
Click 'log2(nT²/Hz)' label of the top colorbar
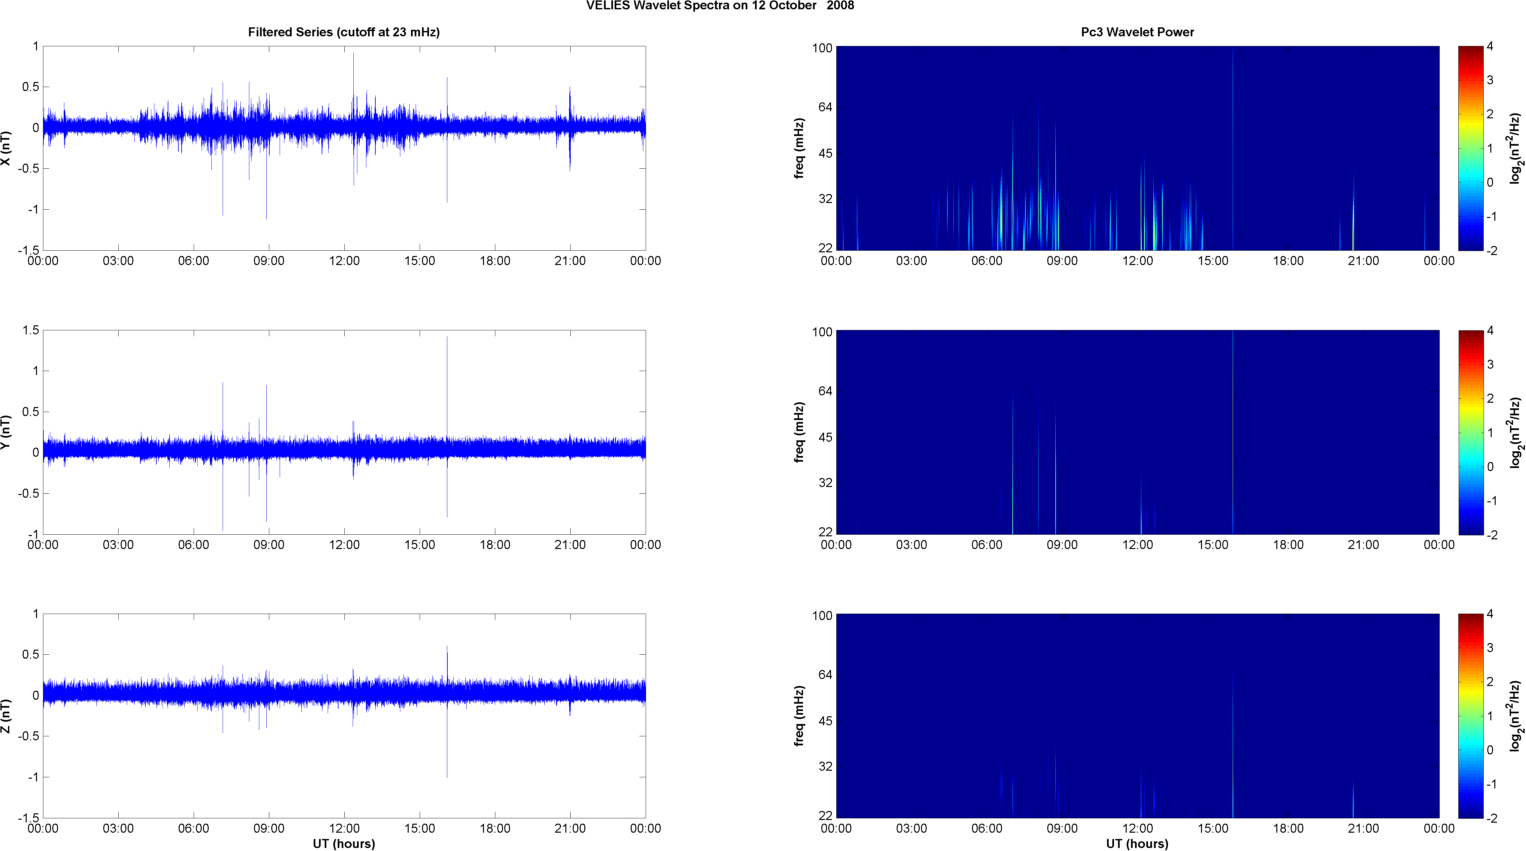(x=1517, y=148)
